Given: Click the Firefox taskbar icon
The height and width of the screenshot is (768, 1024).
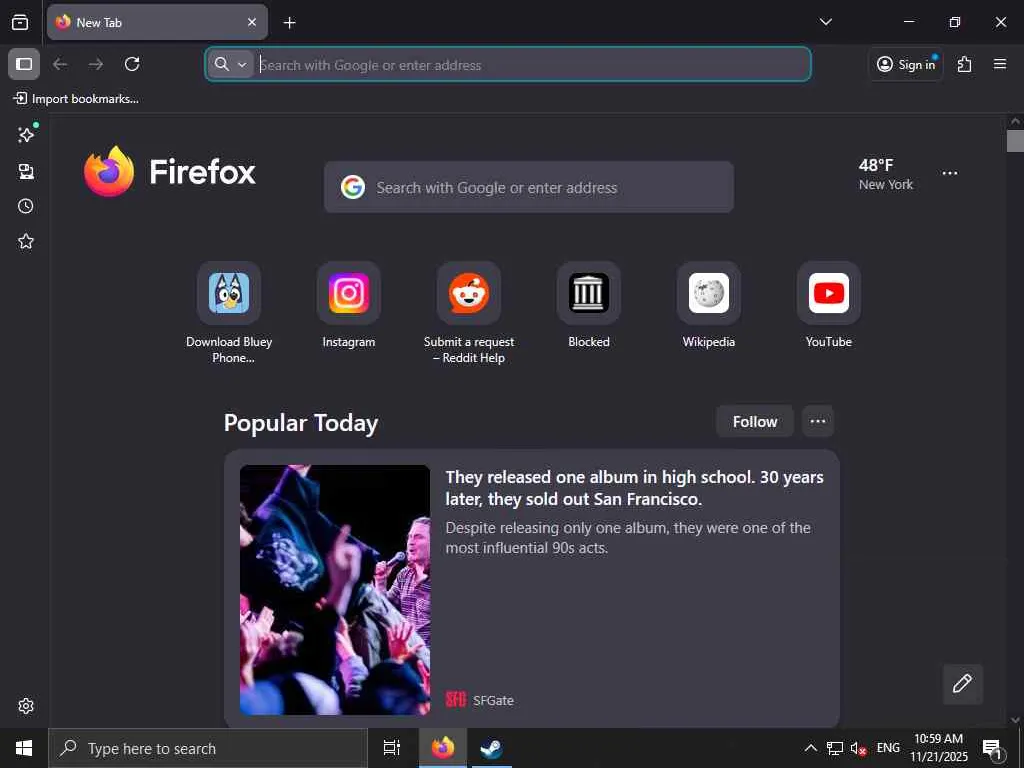Looking at the screenshot, I should (x=442, y=748).
